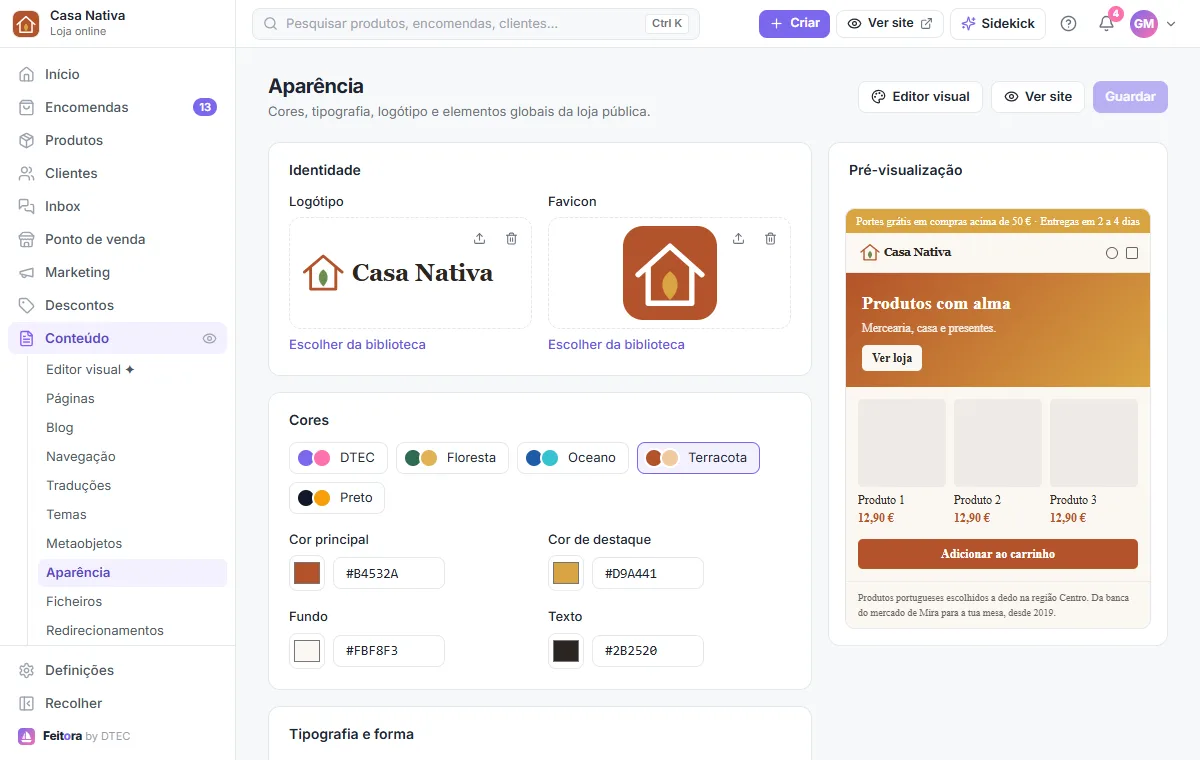1200x760 pixels.
Task: Click the Criar button
Action: click(794, 24)
